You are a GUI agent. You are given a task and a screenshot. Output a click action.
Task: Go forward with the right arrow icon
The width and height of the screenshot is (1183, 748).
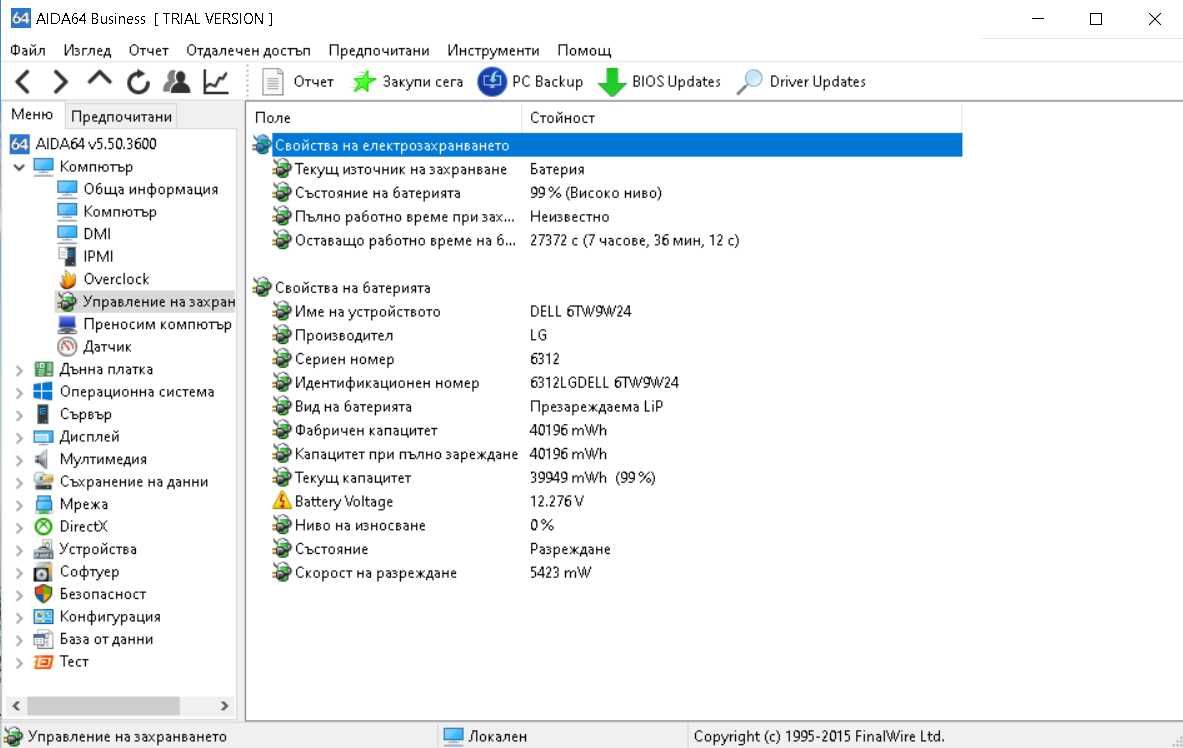tap(60, 82)
